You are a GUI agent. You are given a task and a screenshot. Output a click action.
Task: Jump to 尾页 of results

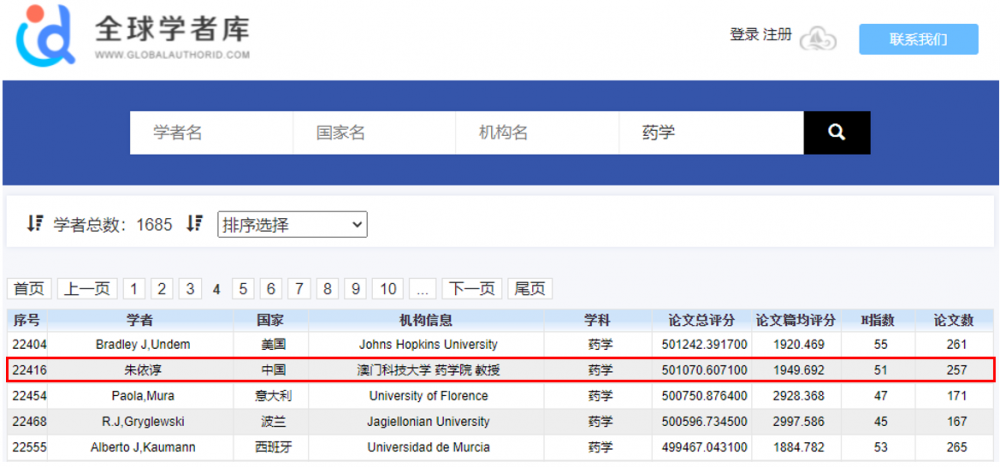click(529, 289)
